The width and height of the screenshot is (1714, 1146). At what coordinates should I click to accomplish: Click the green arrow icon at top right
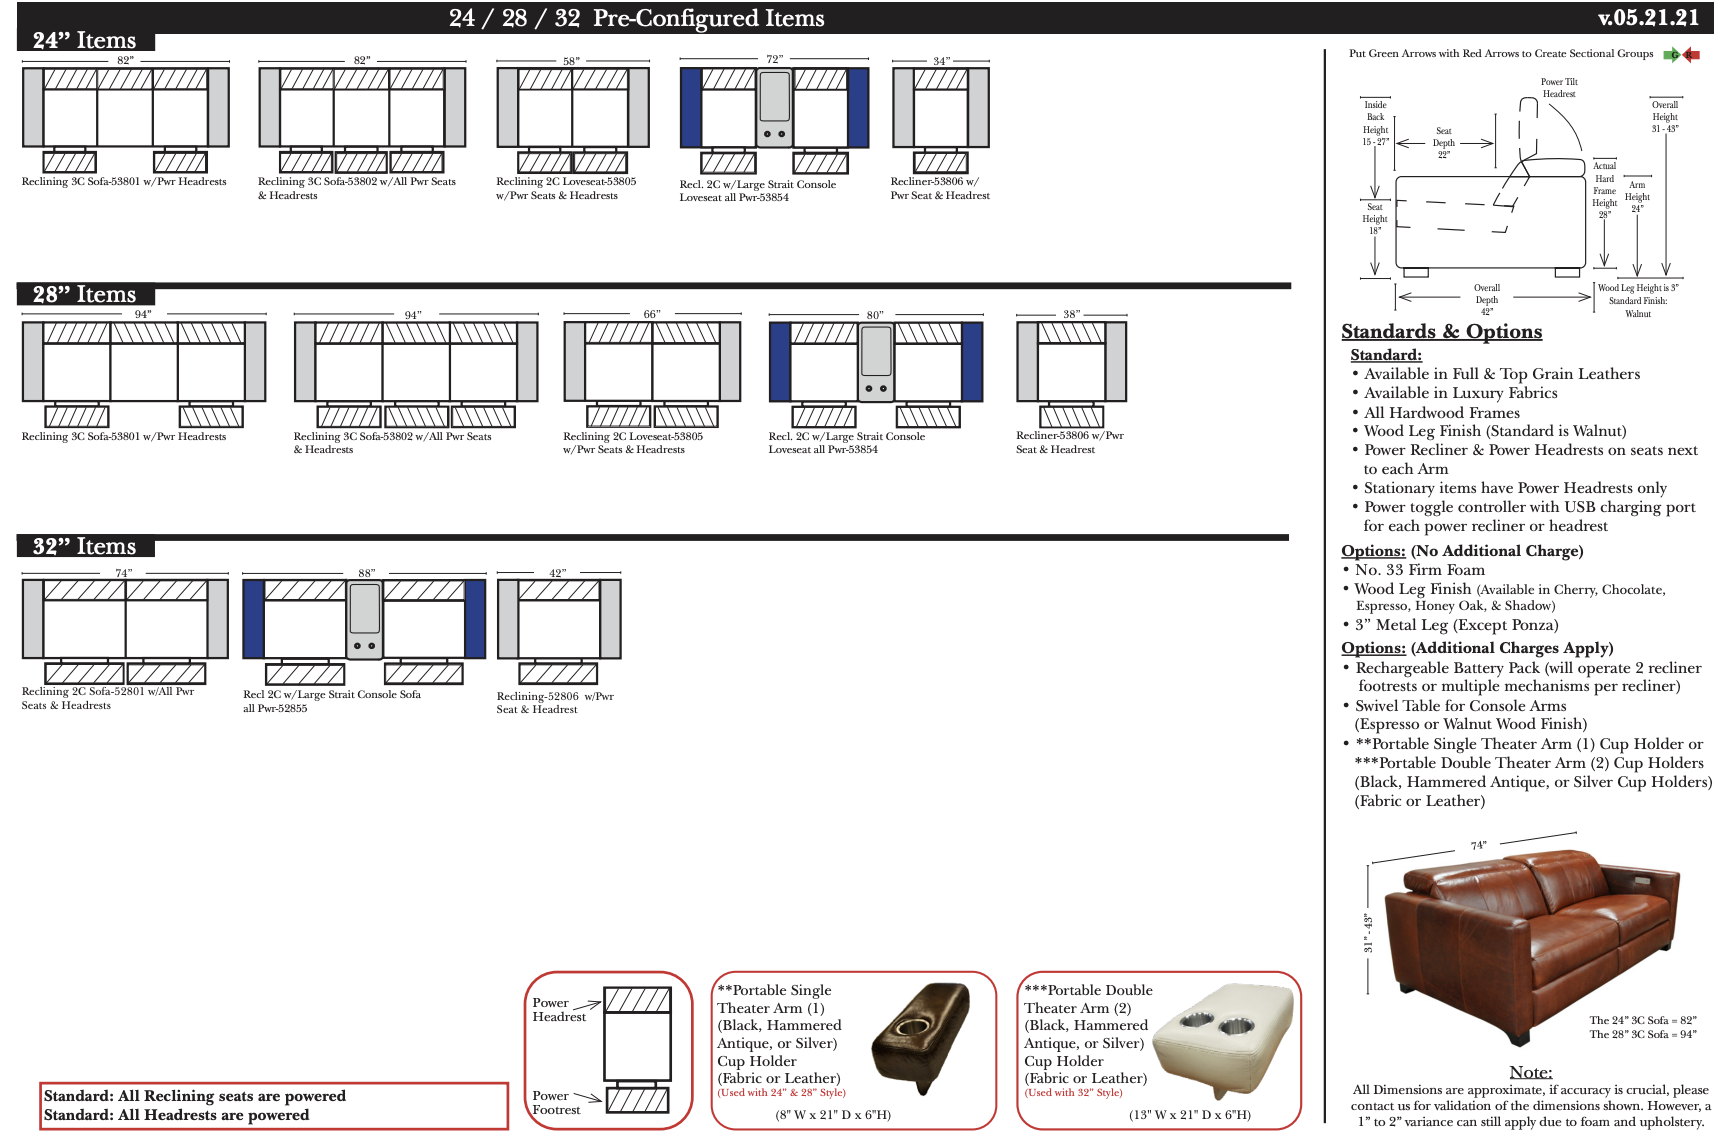1671,55
